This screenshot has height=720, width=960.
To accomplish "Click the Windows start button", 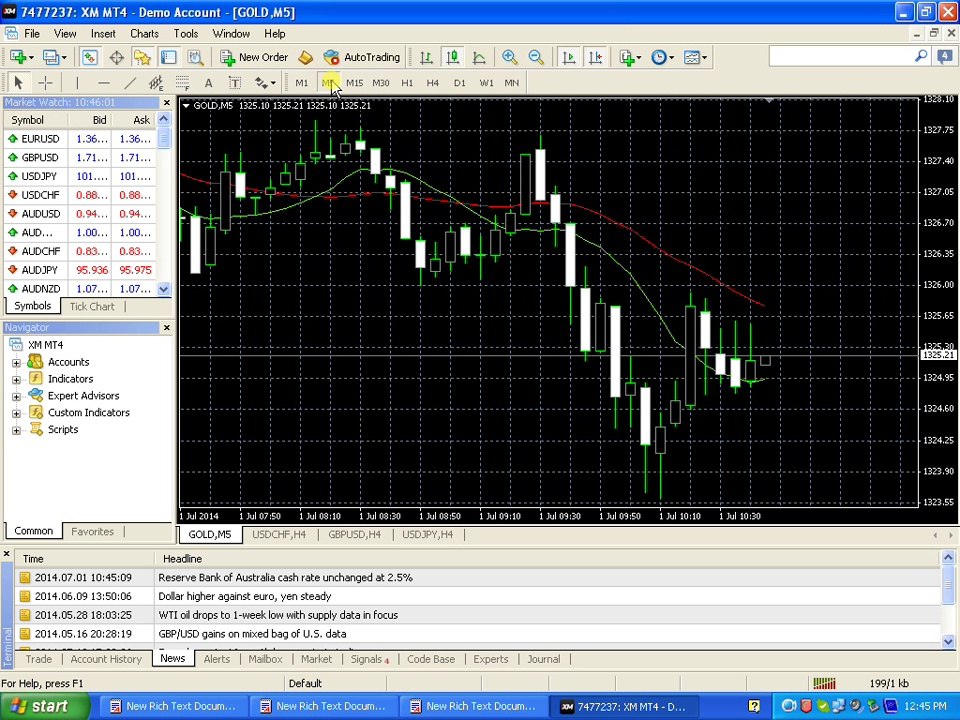I will [44, 706].
